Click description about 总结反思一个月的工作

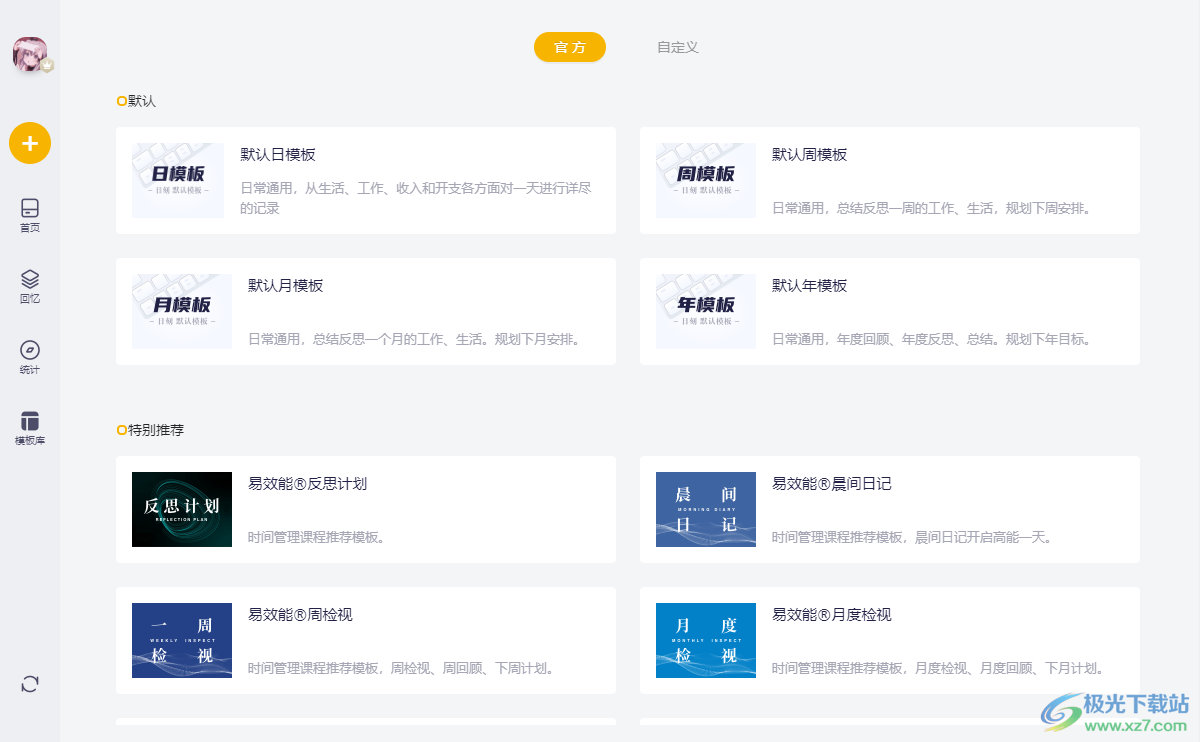coord(415,339)
